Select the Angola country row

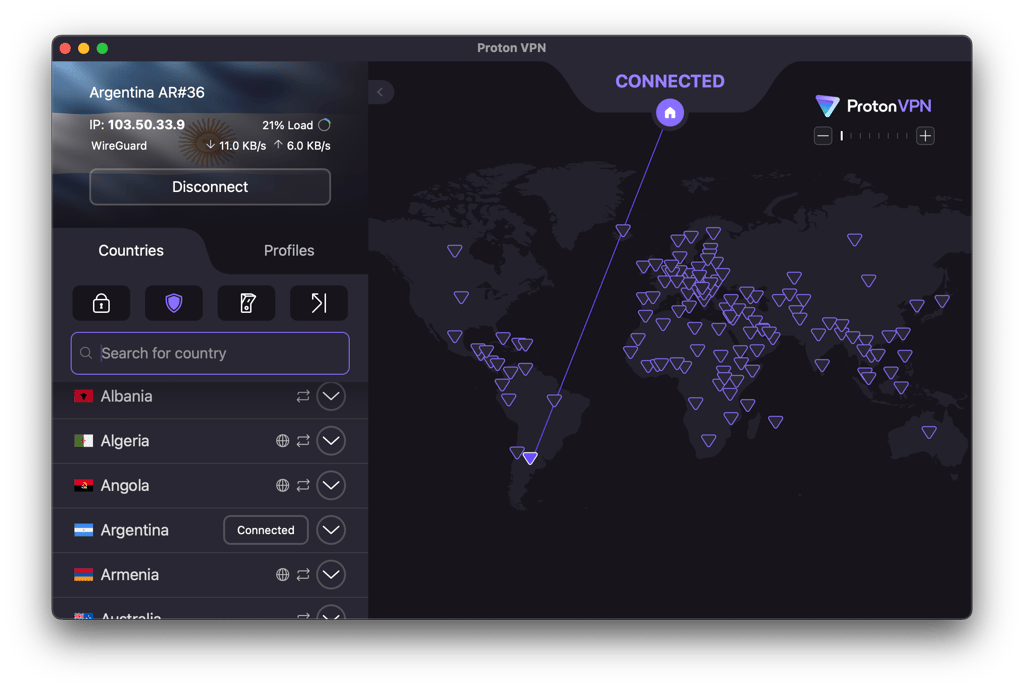coord(210,485)
